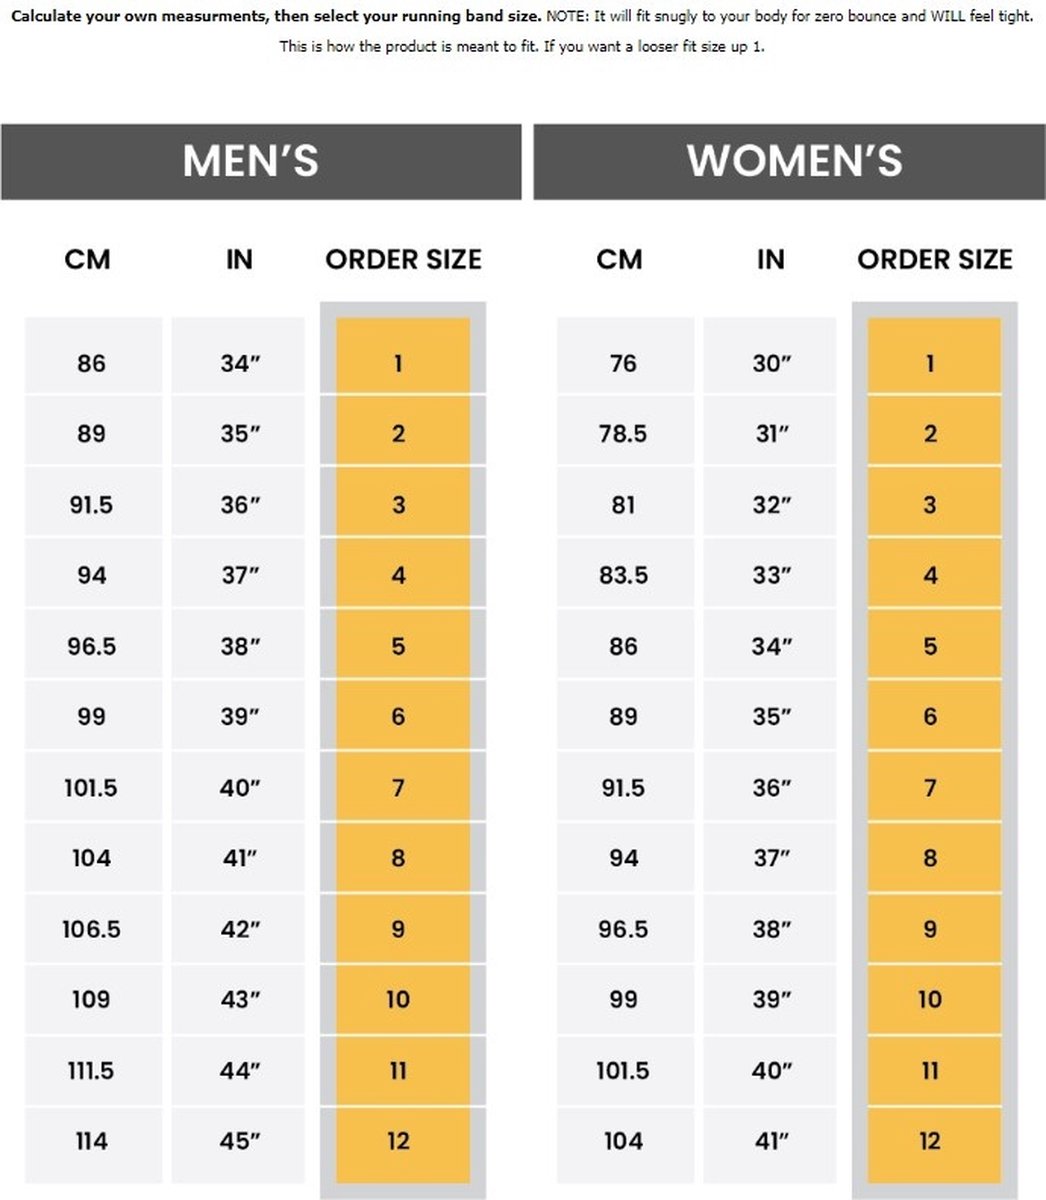Click women's IN column header

(770, 260)
